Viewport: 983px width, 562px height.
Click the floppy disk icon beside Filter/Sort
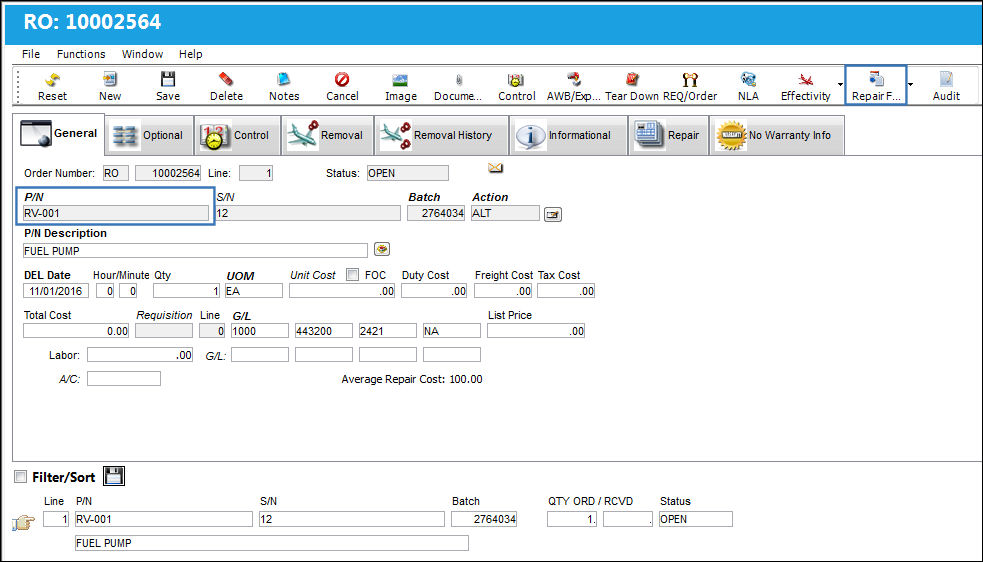(114, 476)
